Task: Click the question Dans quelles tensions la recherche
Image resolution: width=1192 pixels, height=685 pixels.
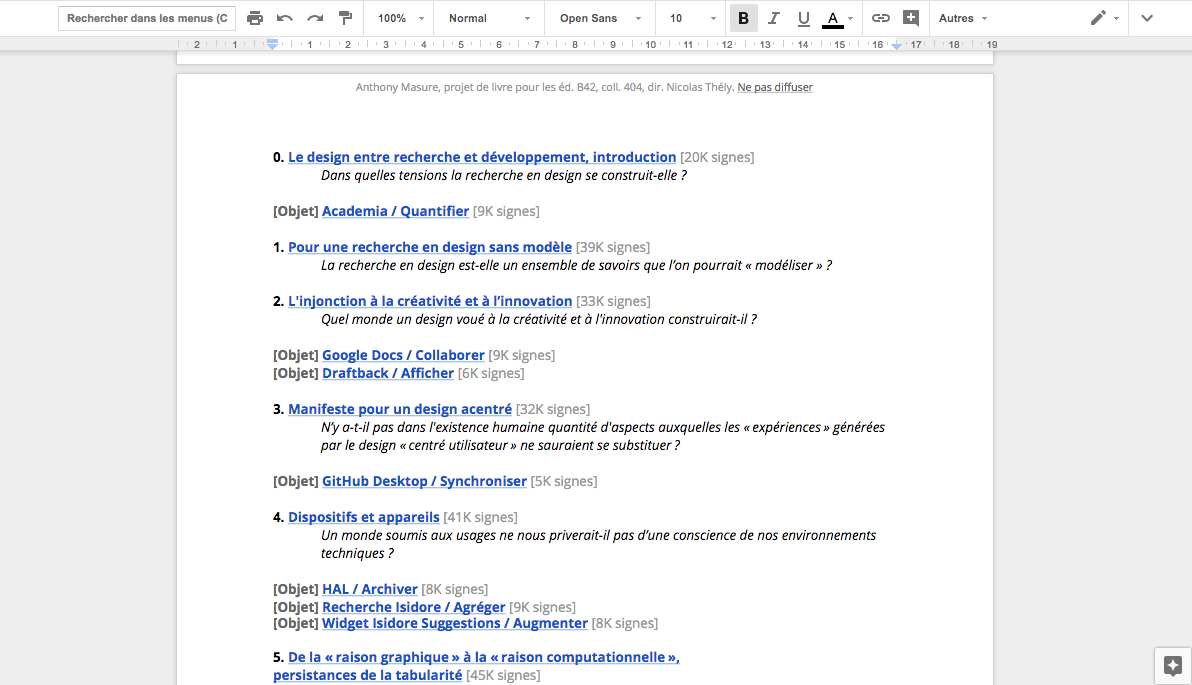Action: (x=503, y=176)
